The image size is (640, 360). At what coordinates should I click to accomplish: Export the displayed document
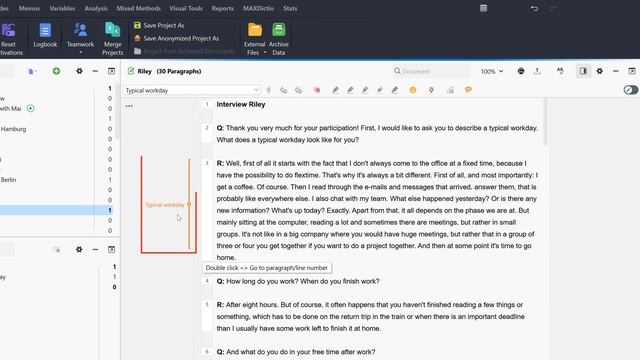tap(537, 71)
